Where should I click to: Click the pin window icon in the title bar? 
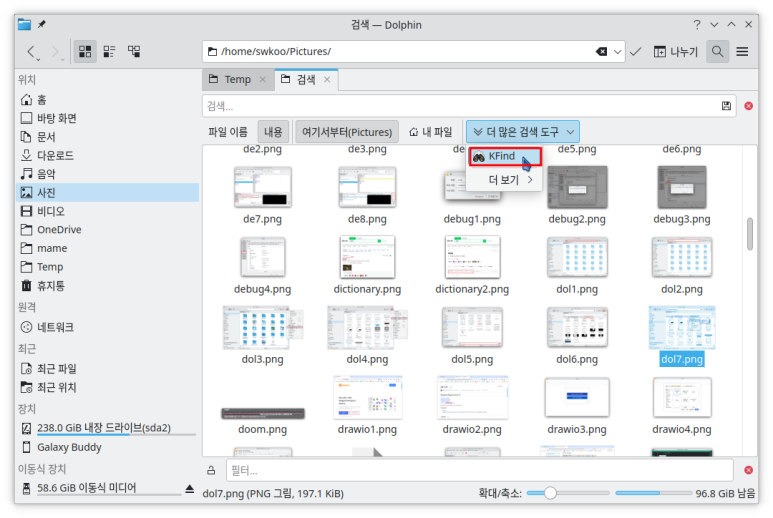[x=42, y=24]
